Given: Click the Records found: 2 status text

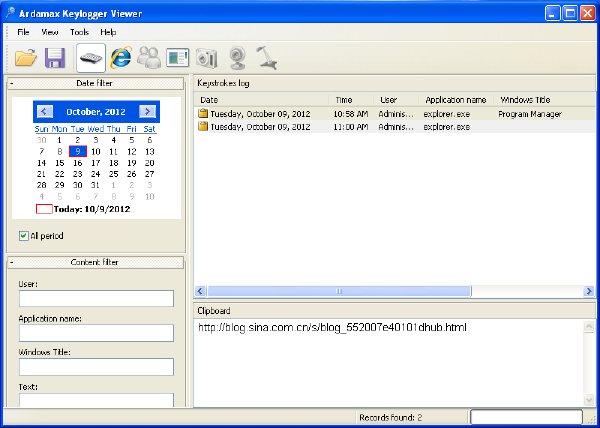Looking at the screenshot, I should [x=391, y=418].
